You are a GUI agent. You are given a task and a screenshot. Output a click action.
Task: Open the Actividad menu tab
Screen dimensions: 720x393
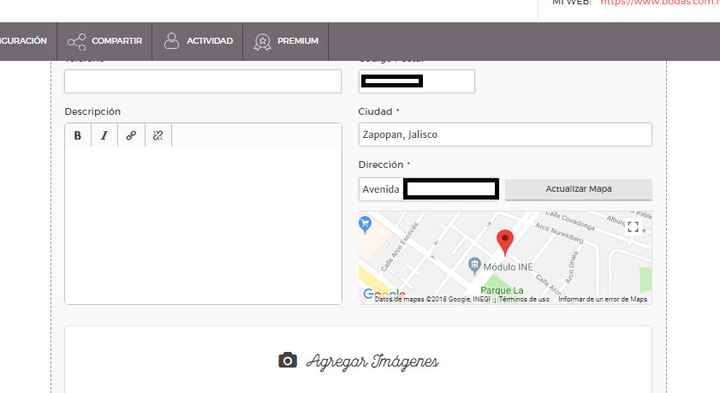tap(198, 41)
